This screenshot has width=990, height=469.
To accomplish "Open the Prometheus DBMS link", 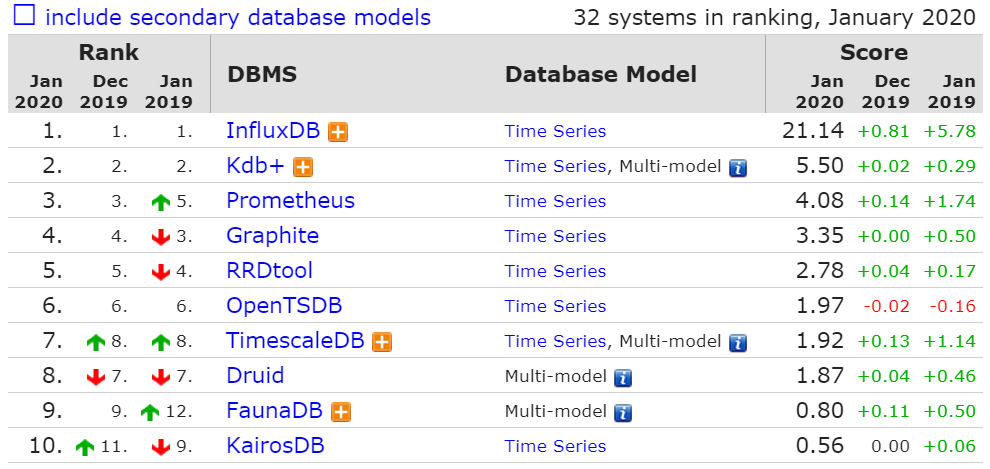I will coord(290,201).
